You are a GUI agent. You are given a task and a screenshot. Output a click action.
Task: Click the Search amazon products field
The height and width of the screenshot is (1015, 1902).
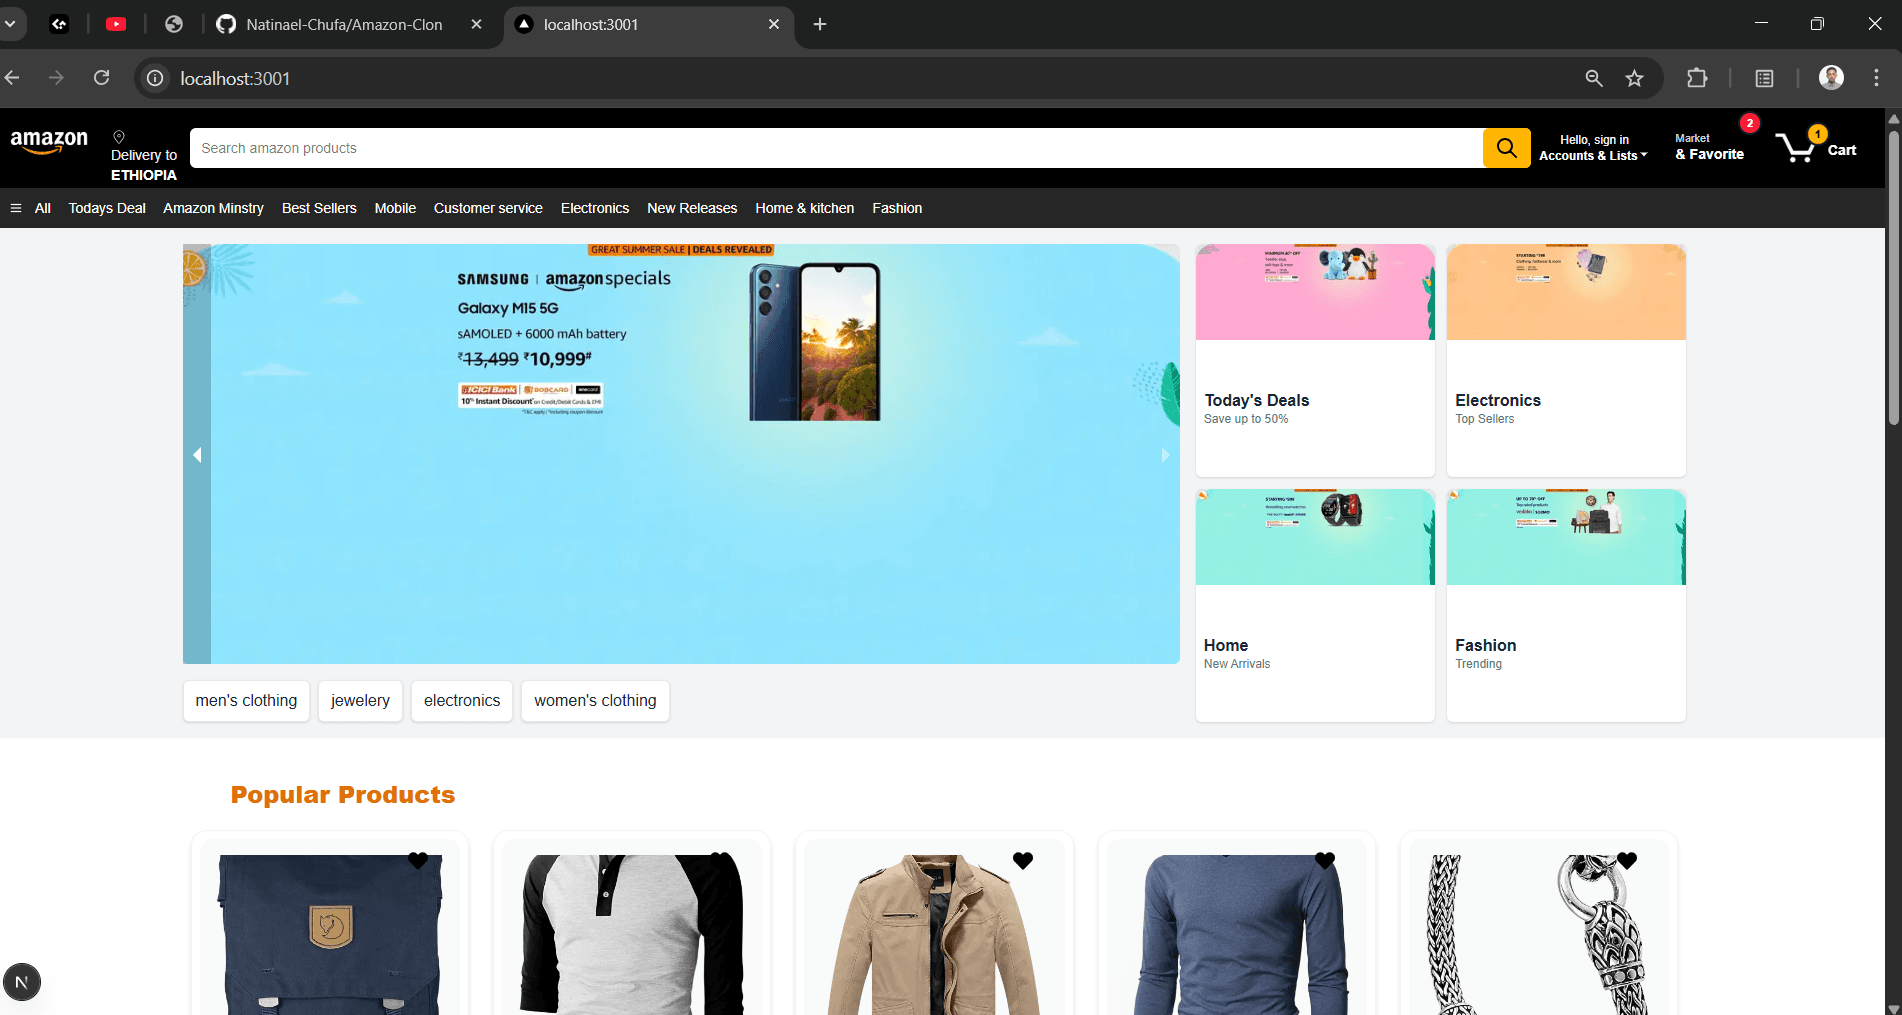point(835,148)
